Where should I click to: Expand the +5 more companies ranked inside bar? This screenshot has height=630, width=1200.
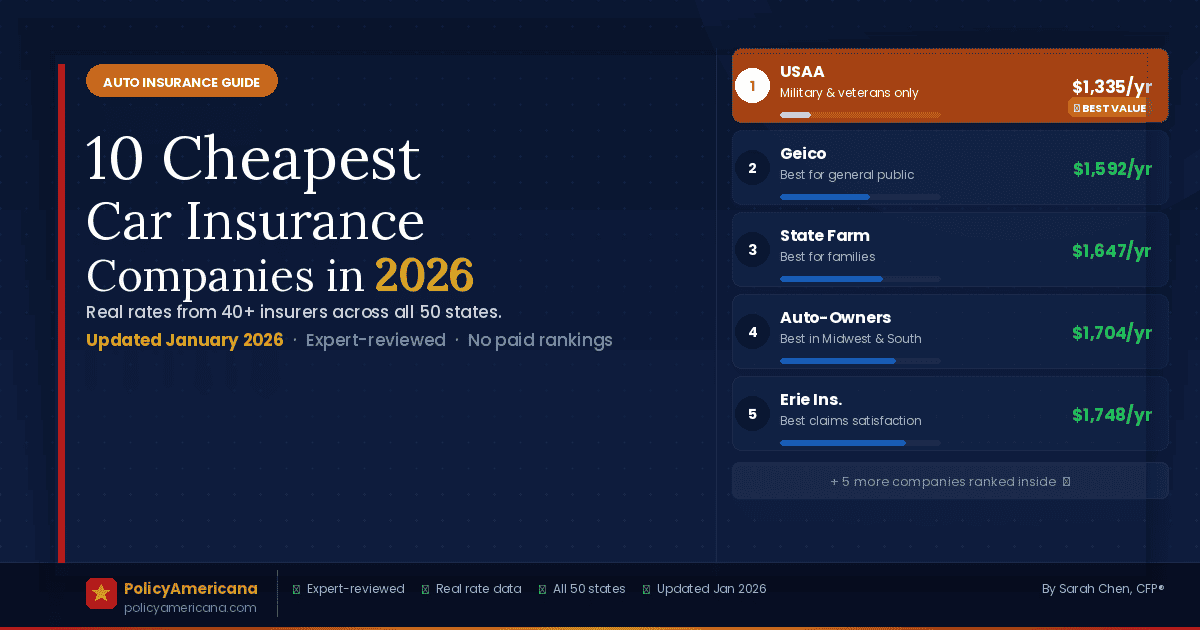tap(950, 481)
